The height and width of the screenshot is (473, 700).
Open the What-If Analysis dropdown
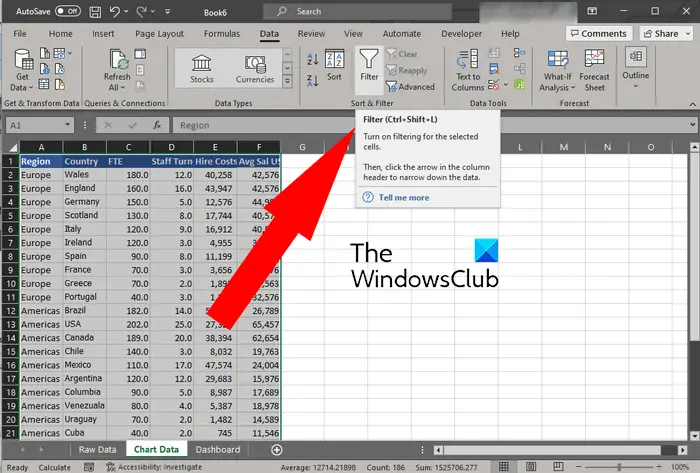click(557, 71)
